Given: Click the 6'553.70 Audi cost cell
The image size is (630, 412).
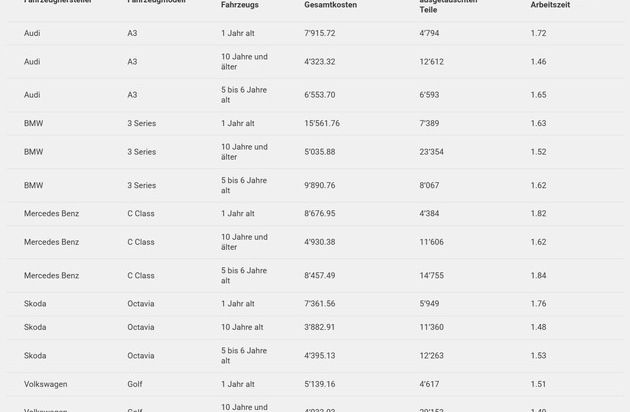Looking at the screenshot, I should [x=320, y=95].
